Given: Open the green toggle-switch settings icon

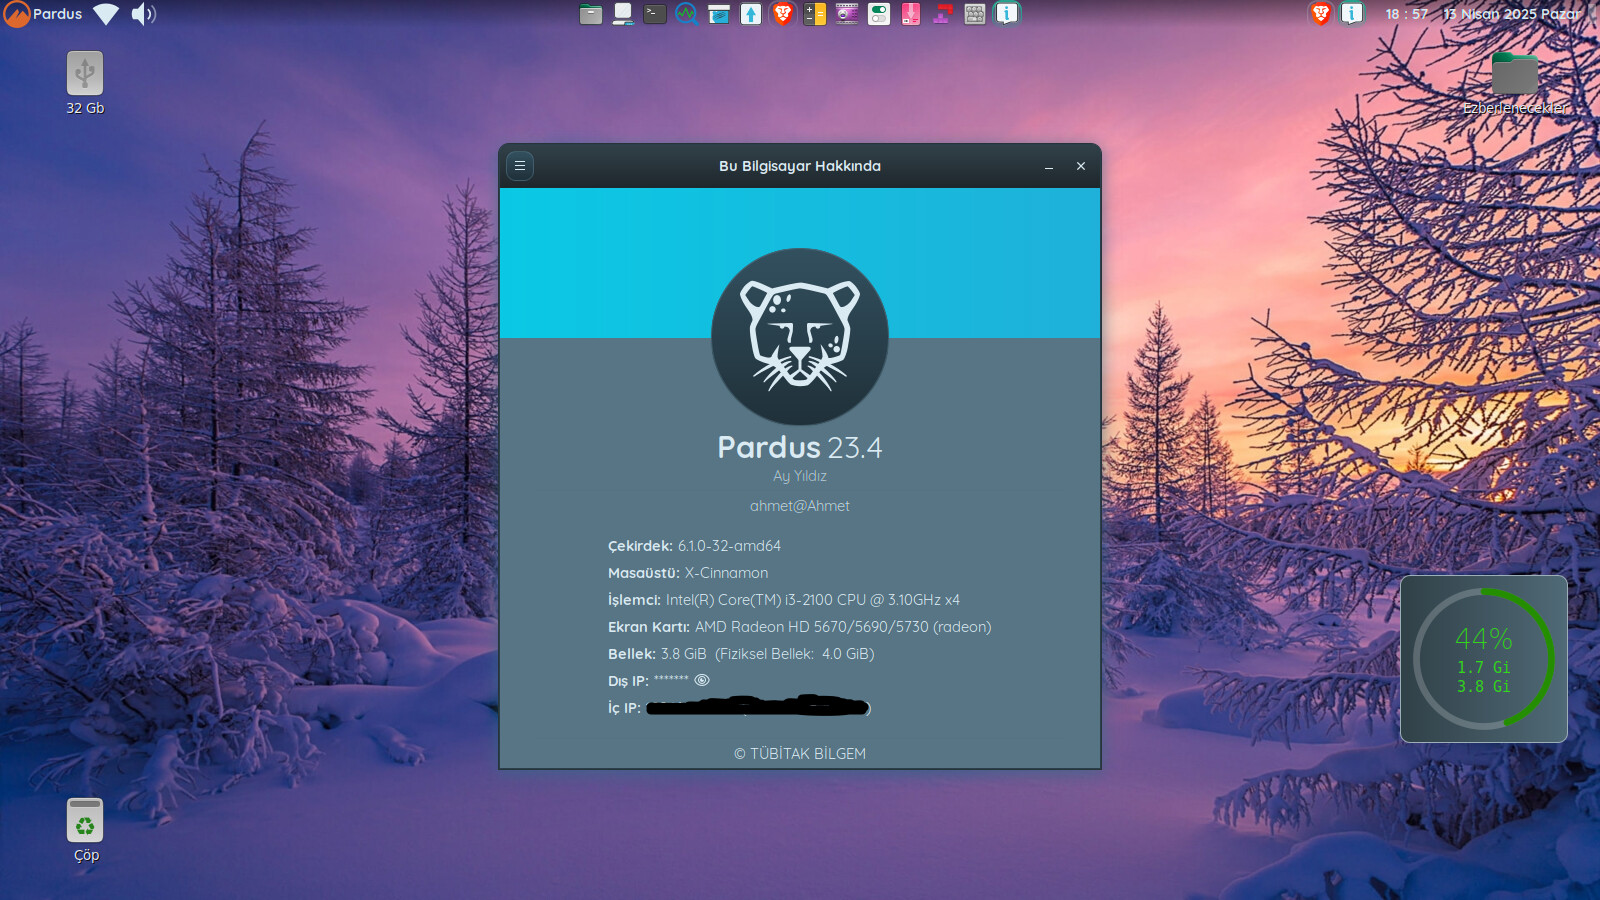Looking at the screenshot, I should [x=879, y=14].
